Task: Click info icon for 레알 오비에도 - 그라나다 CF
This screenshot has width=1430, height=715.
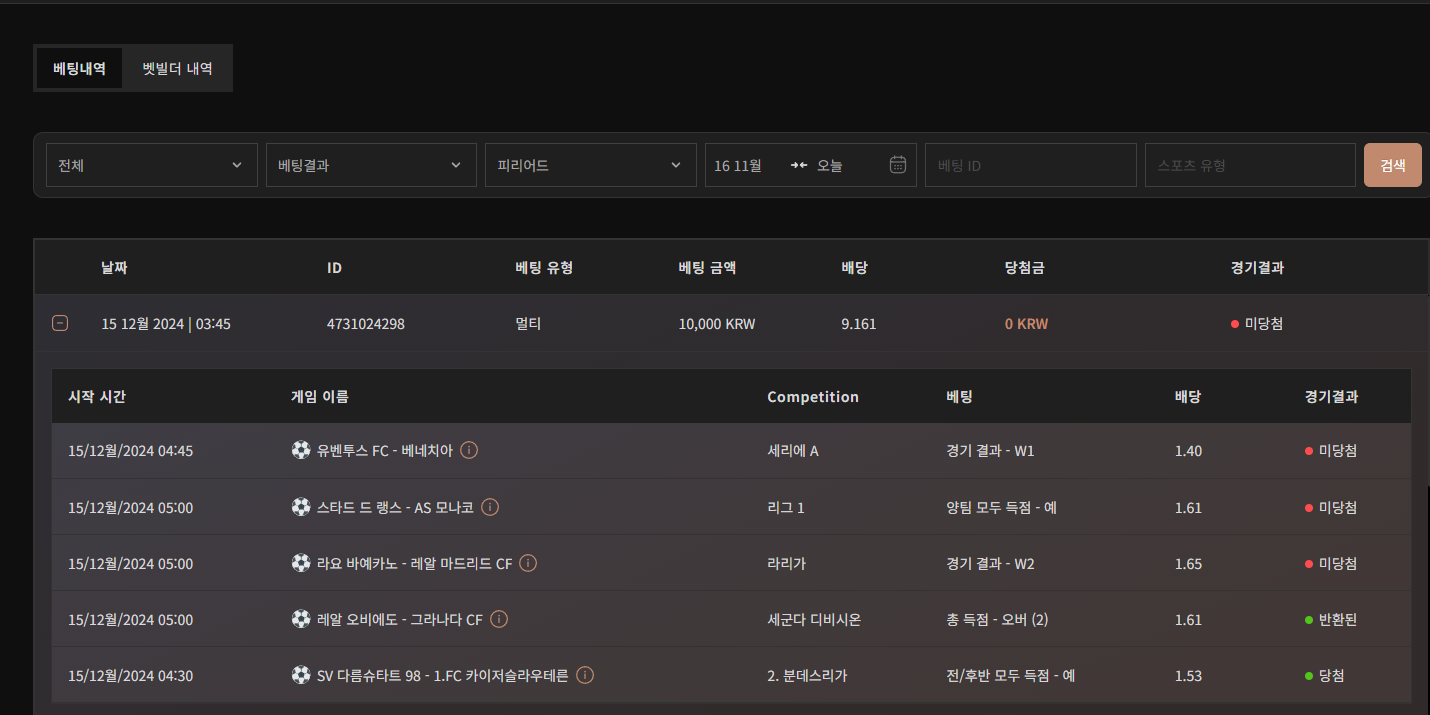Action: tap(499, 619)
